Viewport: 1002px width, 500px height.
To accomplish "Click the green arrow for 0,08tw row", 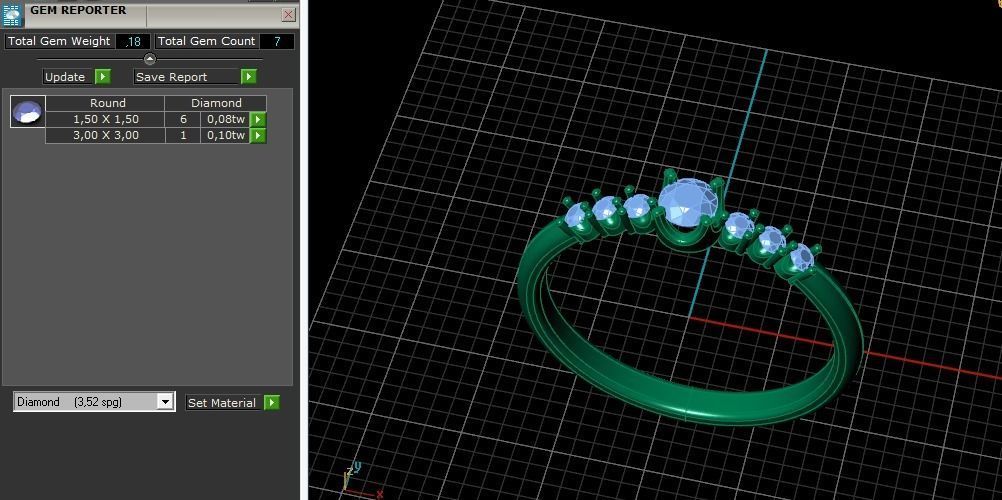I will (258, 119).
